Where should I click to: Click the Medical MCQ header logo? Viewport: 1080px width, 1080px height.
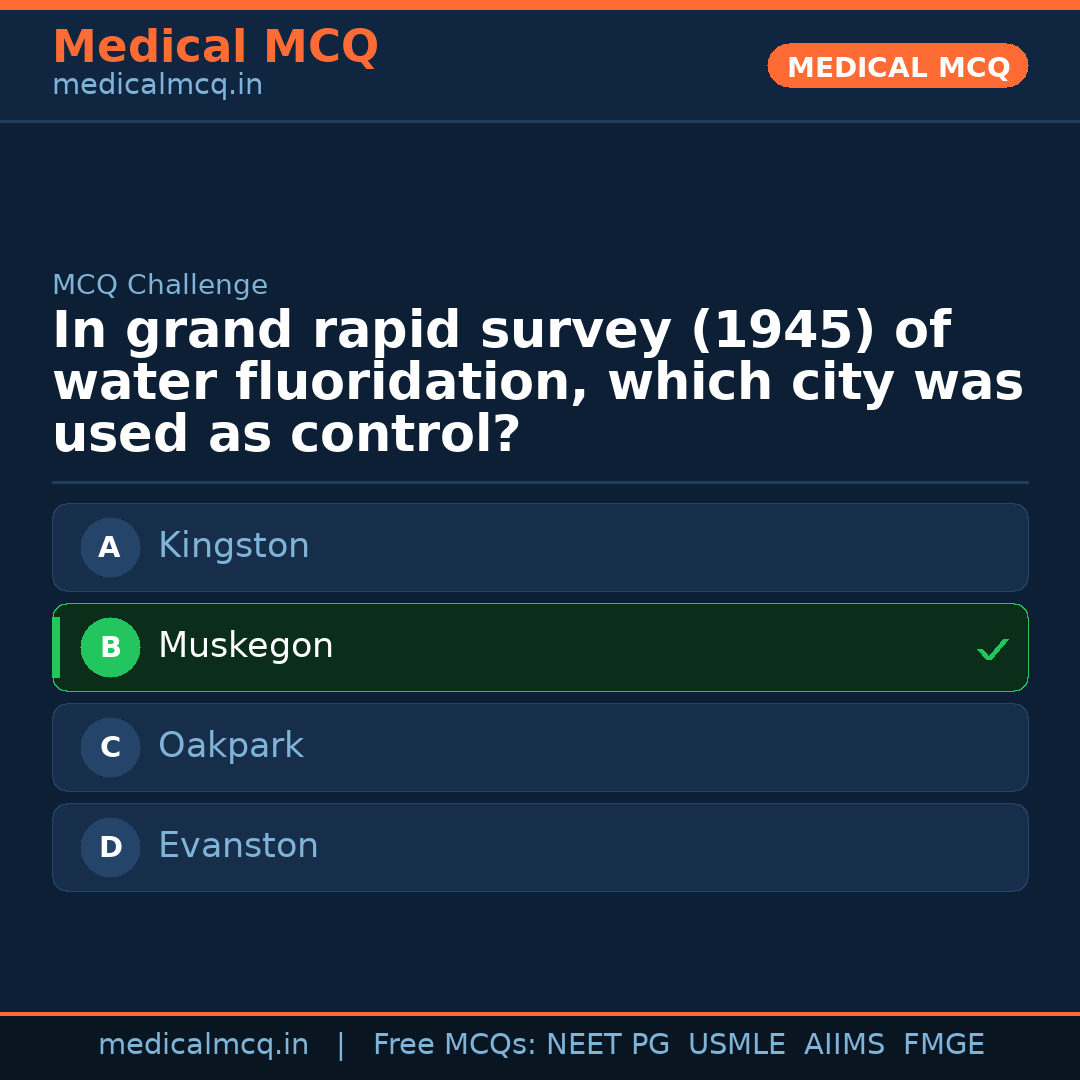pos(215,47)
